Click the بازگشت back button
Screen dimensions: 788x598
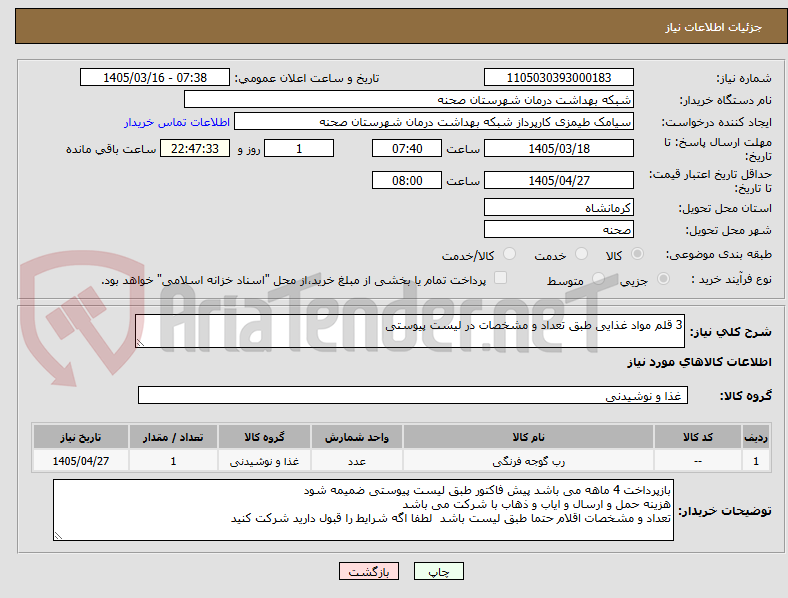click(x=369, y=571)
